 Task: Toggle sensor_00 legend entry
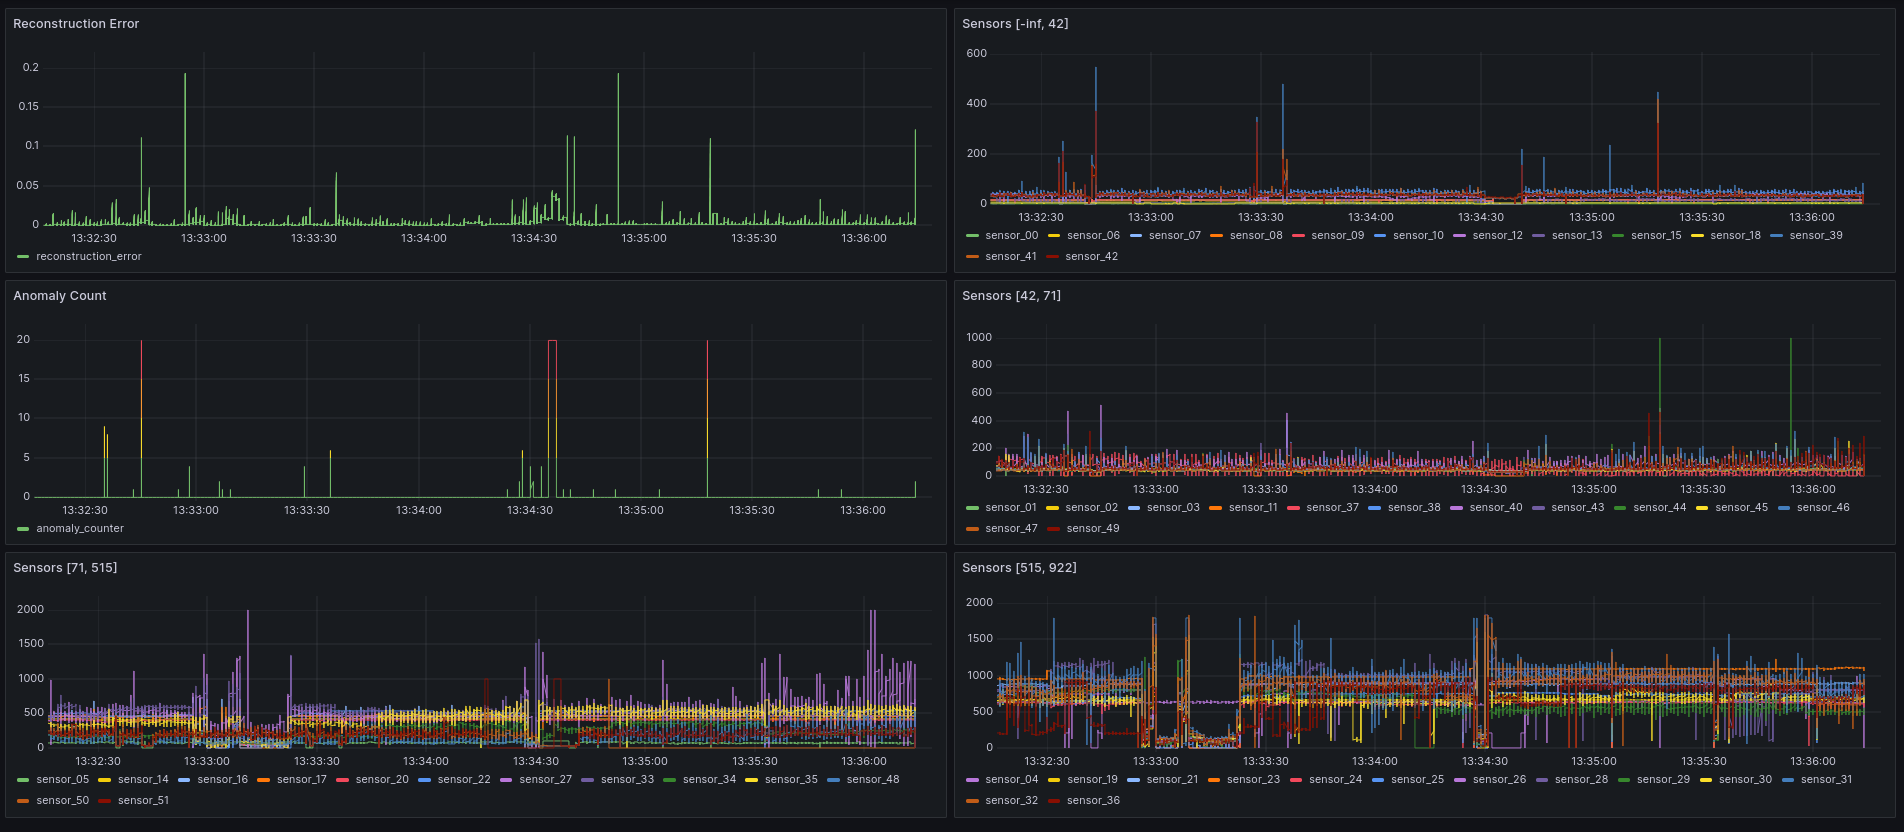[1012, 236]
